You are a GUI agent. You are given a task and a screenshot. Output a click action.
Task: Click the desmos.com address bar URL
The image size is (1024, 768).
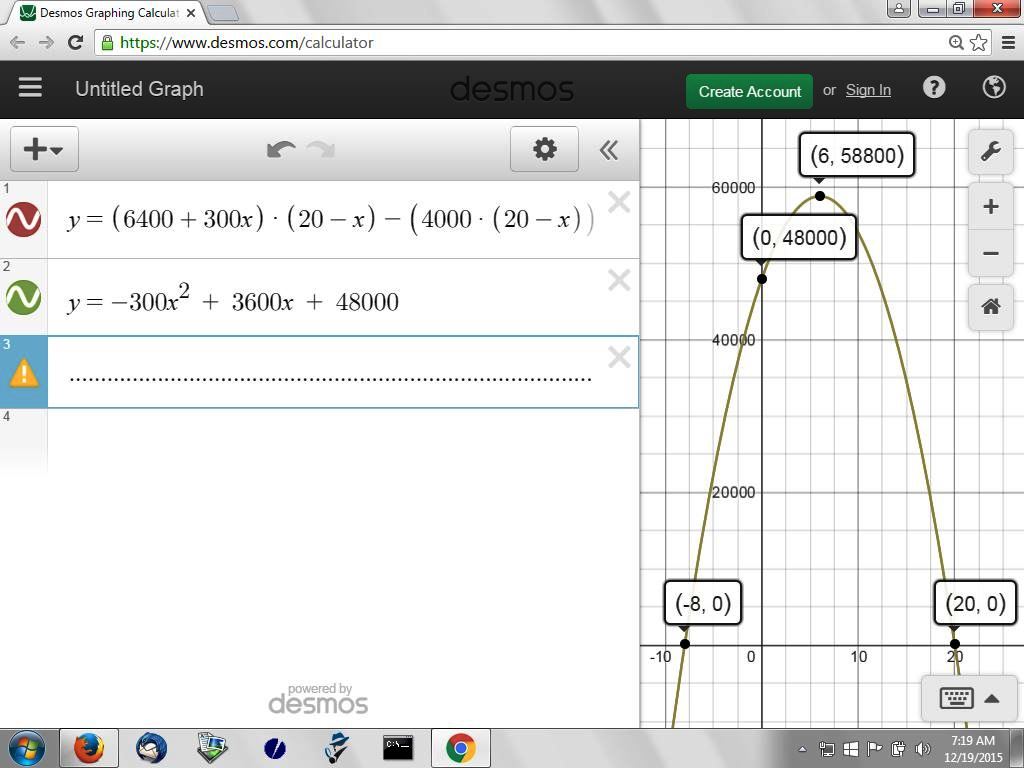tap(247, 43)
